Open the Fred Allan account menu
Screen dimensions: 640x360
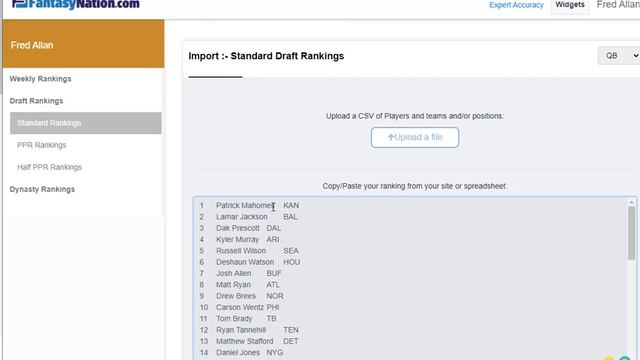point(618,5)
